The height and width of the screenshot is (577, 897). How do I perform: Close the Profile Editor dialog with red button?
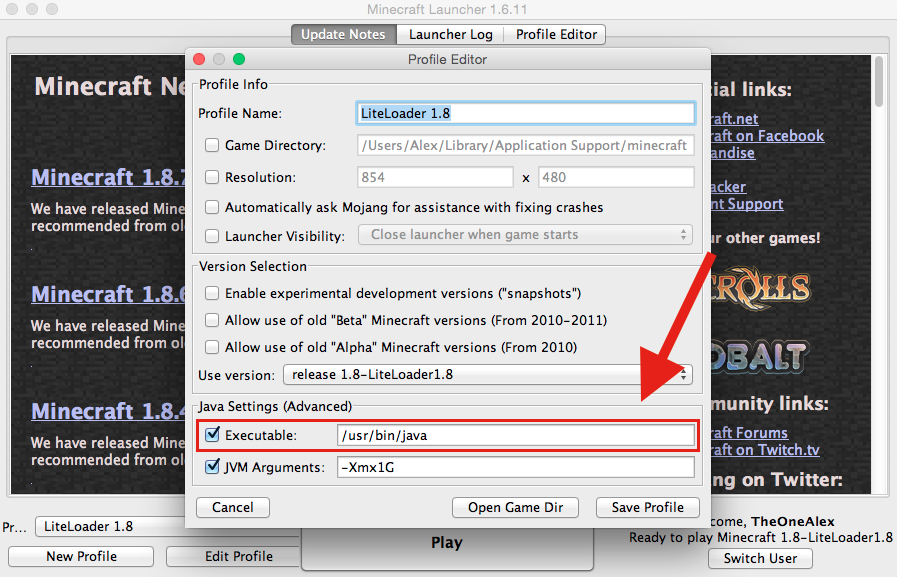tap(199, 59)
